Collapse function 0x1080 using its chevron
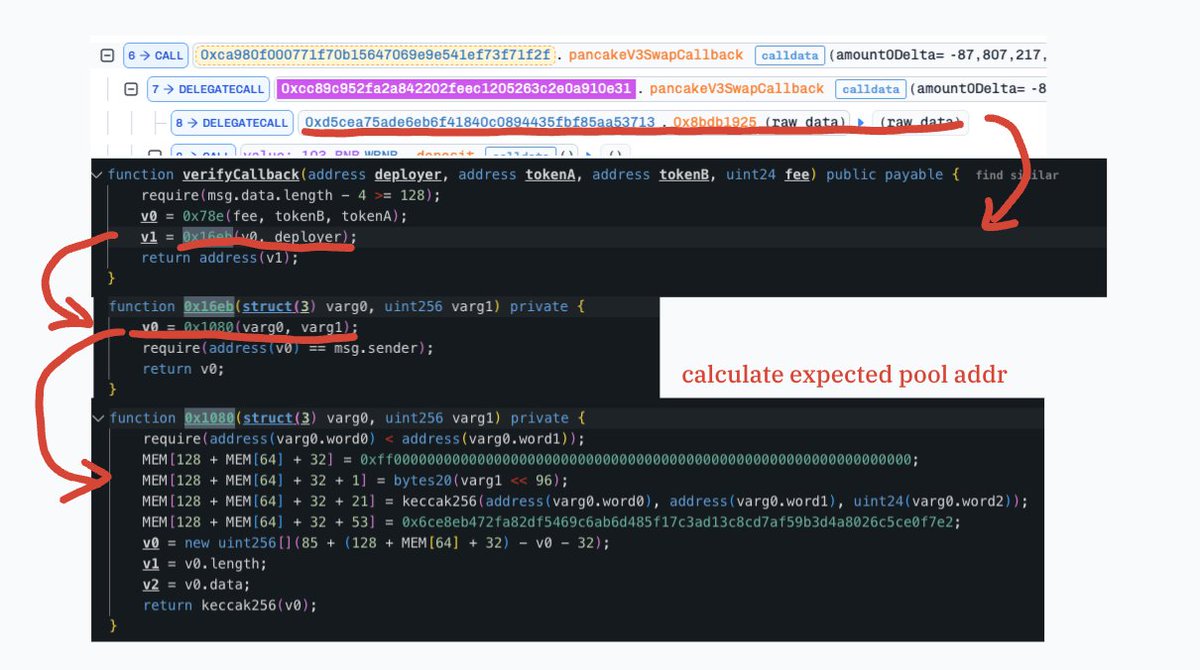This screenshot has height=670, width=1200. [x=97, y=417]
